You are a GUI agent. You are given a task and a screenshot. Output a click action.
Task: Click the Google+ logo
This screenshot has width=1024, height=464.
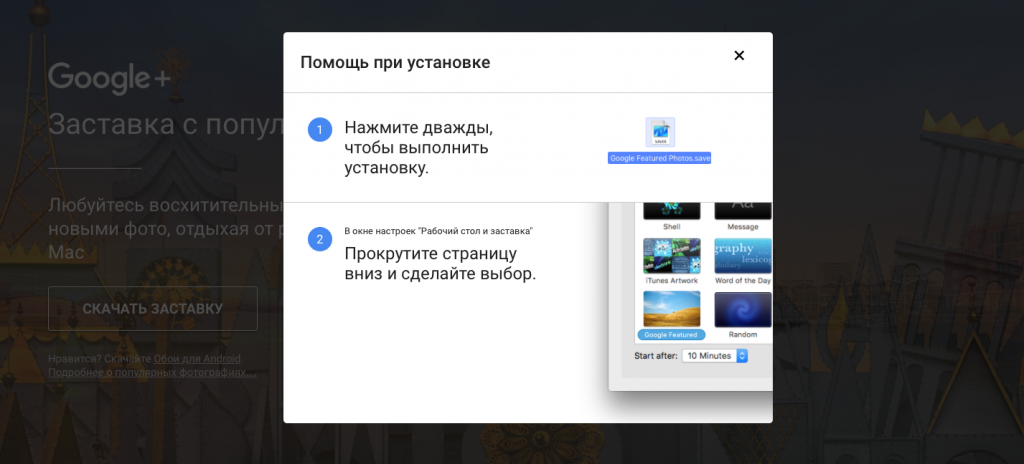109,78
